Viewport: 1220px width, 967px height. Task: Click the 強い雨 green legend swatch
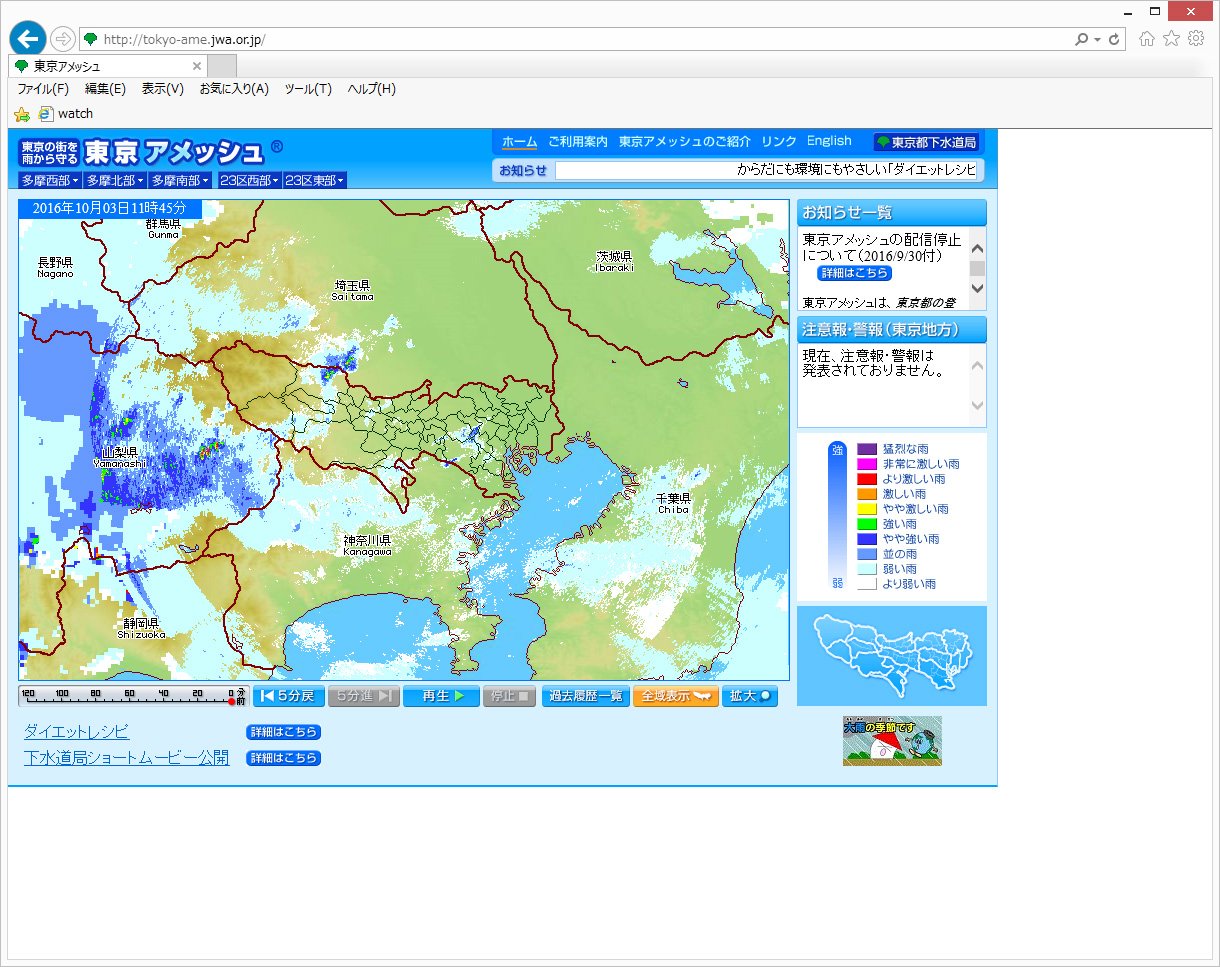[x=867, y=524]
